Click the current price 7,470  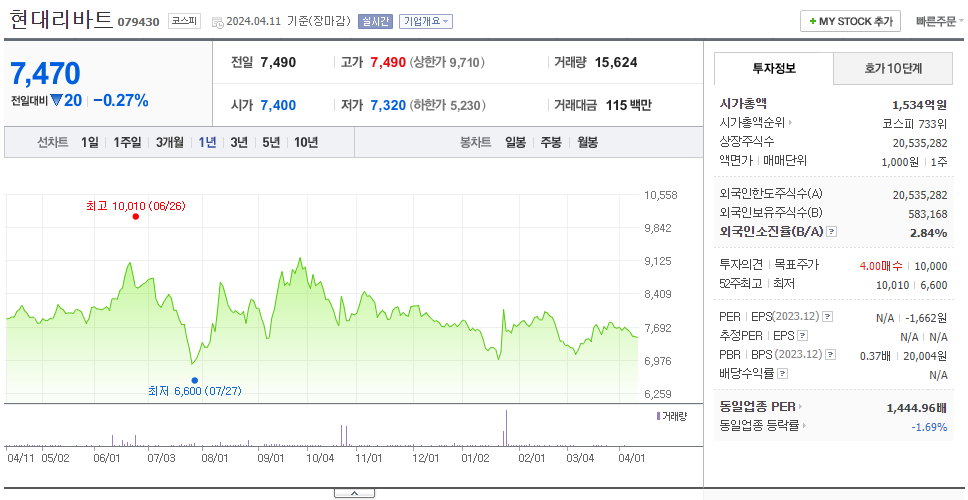46,73
